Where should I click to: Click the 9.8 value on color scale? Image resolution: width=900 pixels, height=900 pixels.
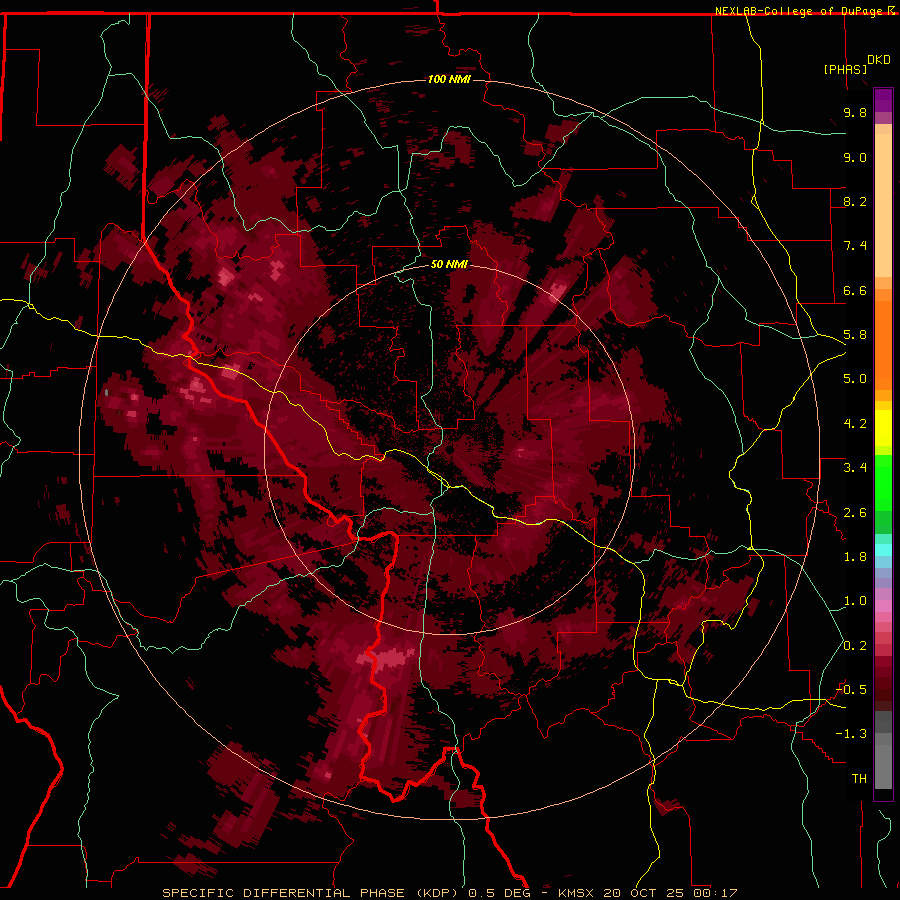click(x=855, y=112)
